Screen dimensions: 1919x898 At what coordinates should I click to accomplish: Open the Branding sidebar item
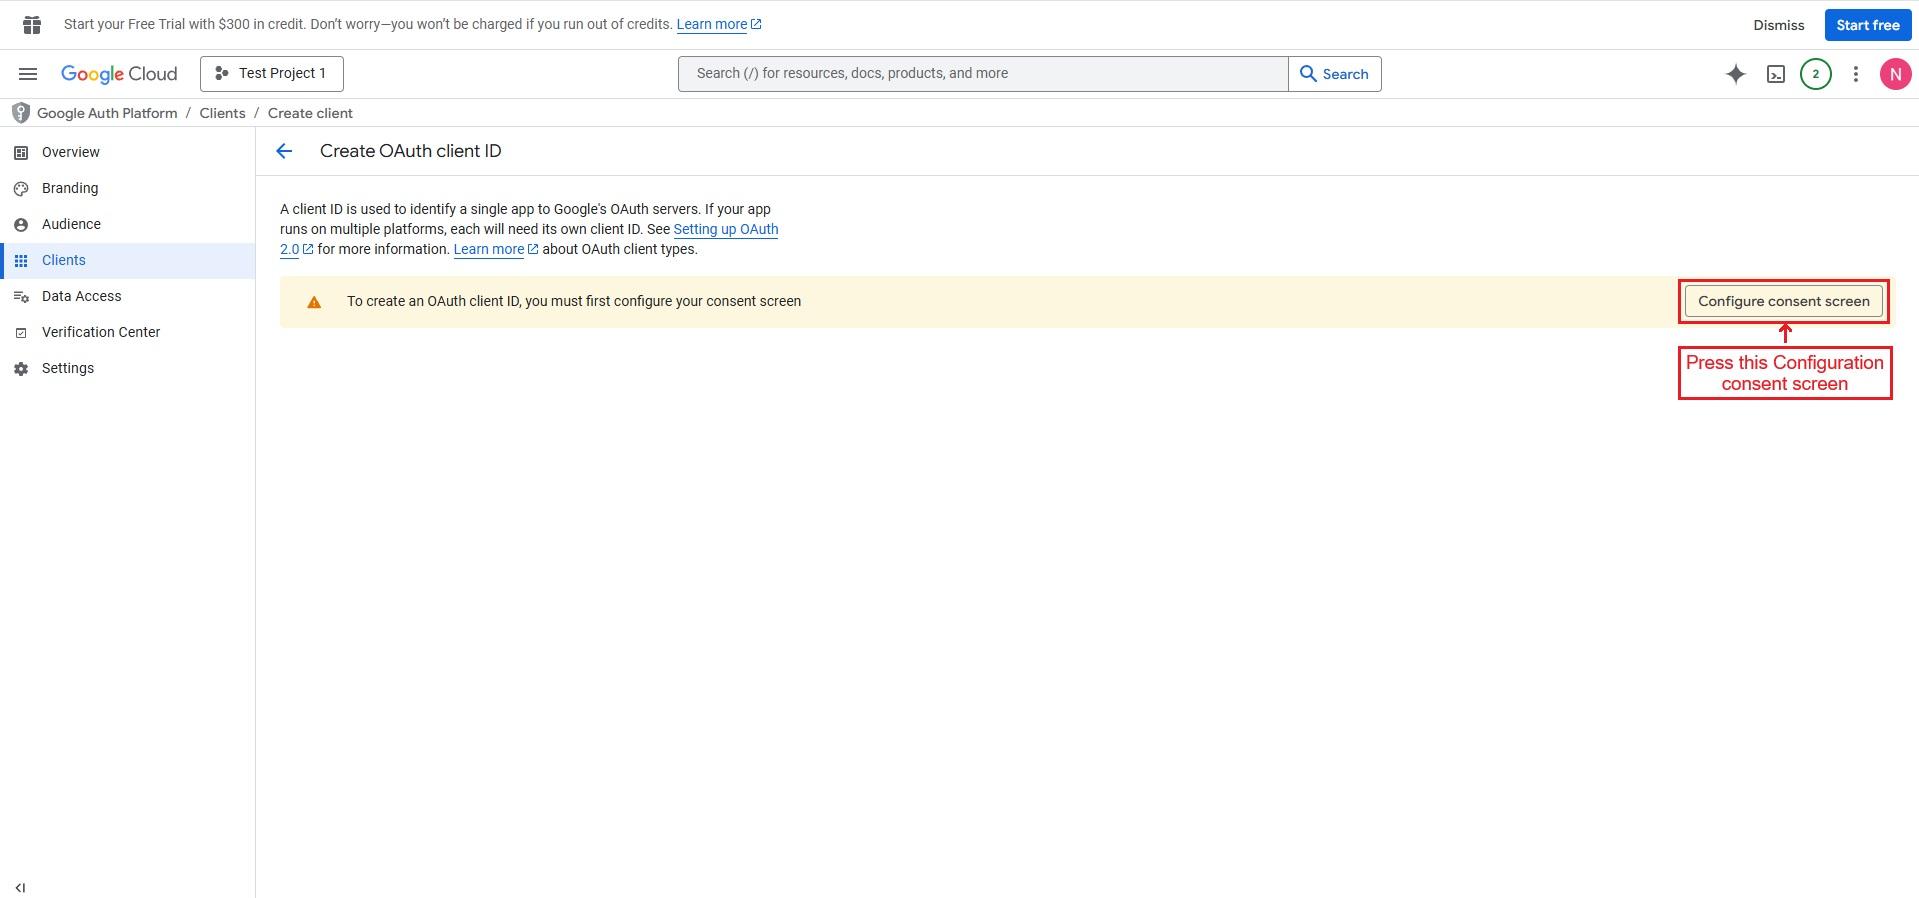pos(70,188)
